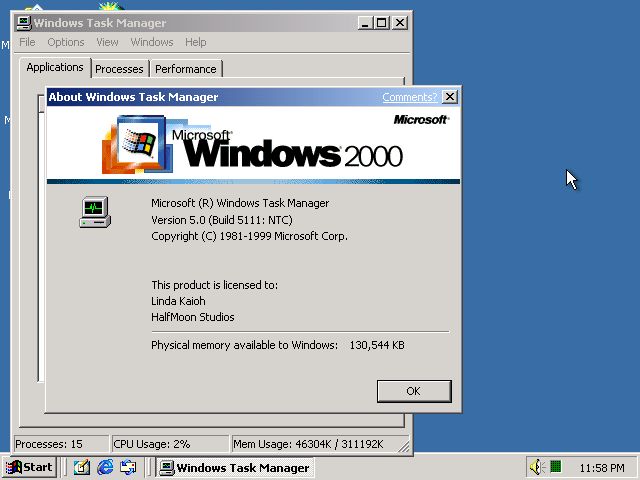Open the Windows menu in Task Manager
The image size is (640, 480).
(152, 42)
